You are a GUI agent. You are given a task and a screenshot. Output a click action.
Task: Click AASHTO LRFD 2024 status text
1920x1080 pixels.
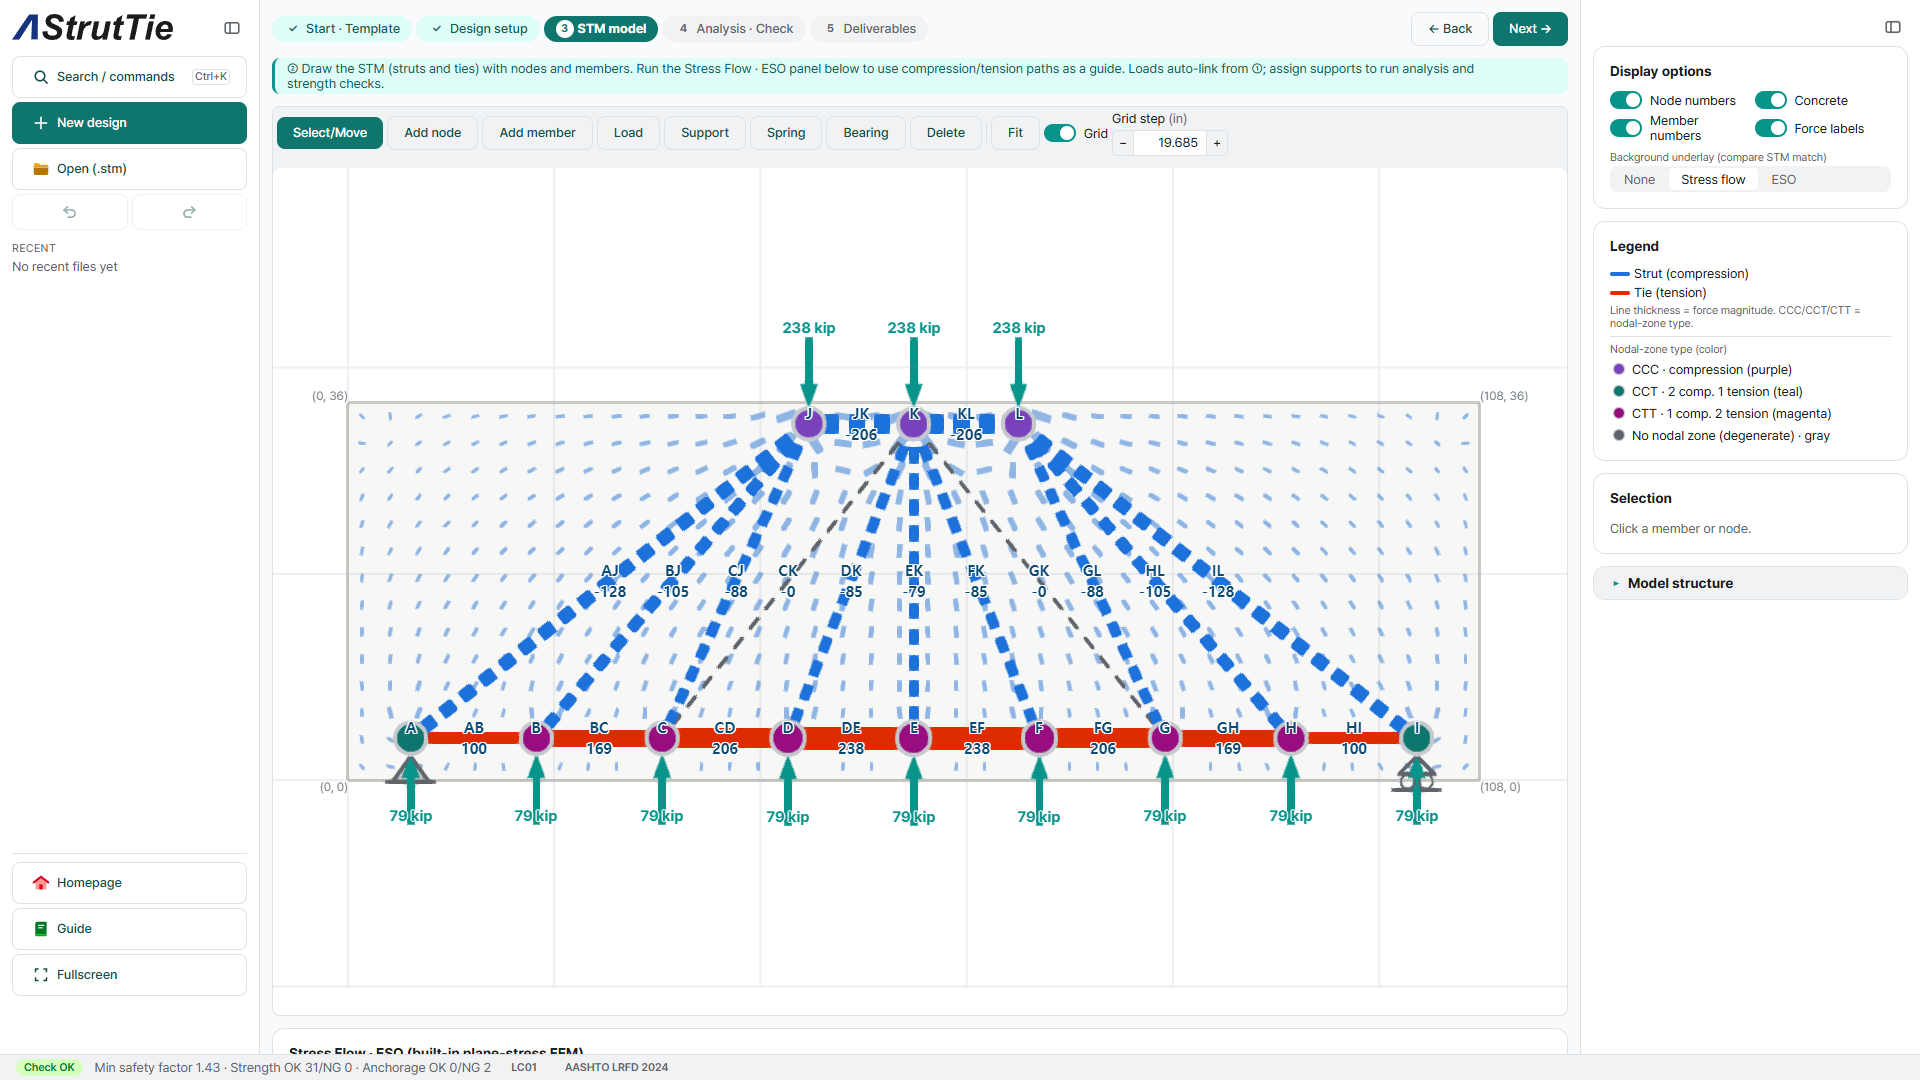click(616, 1067)
